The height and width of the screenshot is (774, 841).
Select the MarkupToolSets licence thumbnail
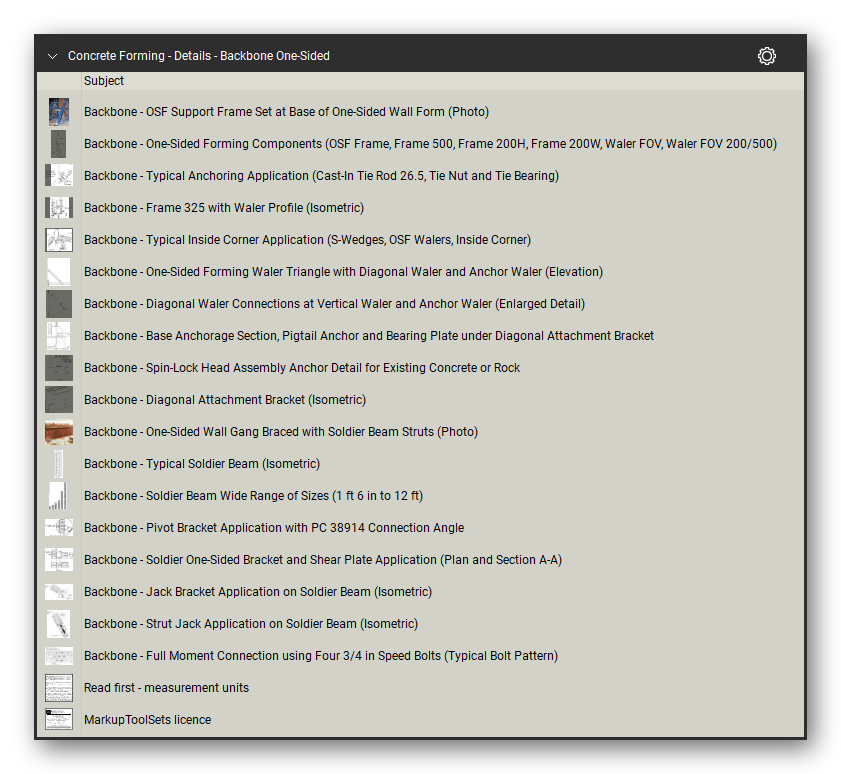tap(58, 720)
